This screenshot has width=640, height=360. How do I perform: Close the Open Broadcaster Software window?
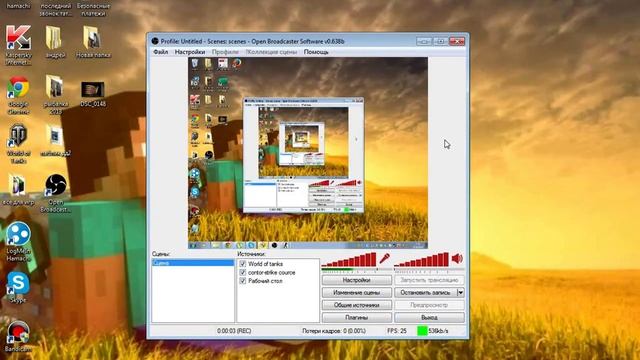point(457,41)
